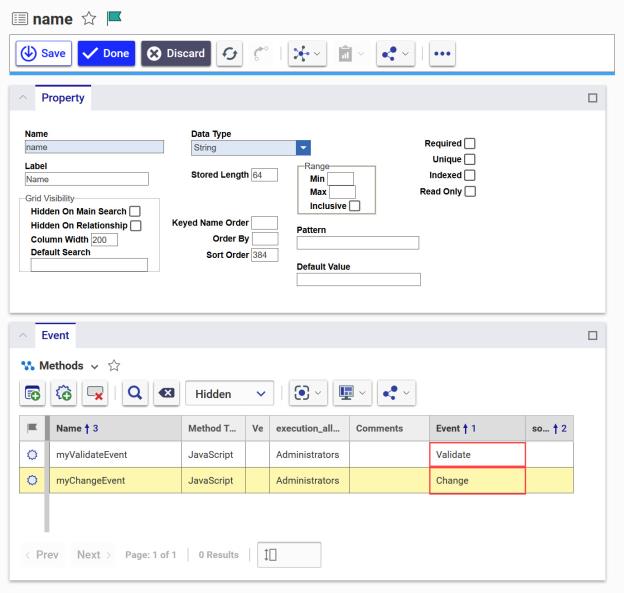Toggle the Required checkbox
Screen dimensions: 624x593
[470, 143]
